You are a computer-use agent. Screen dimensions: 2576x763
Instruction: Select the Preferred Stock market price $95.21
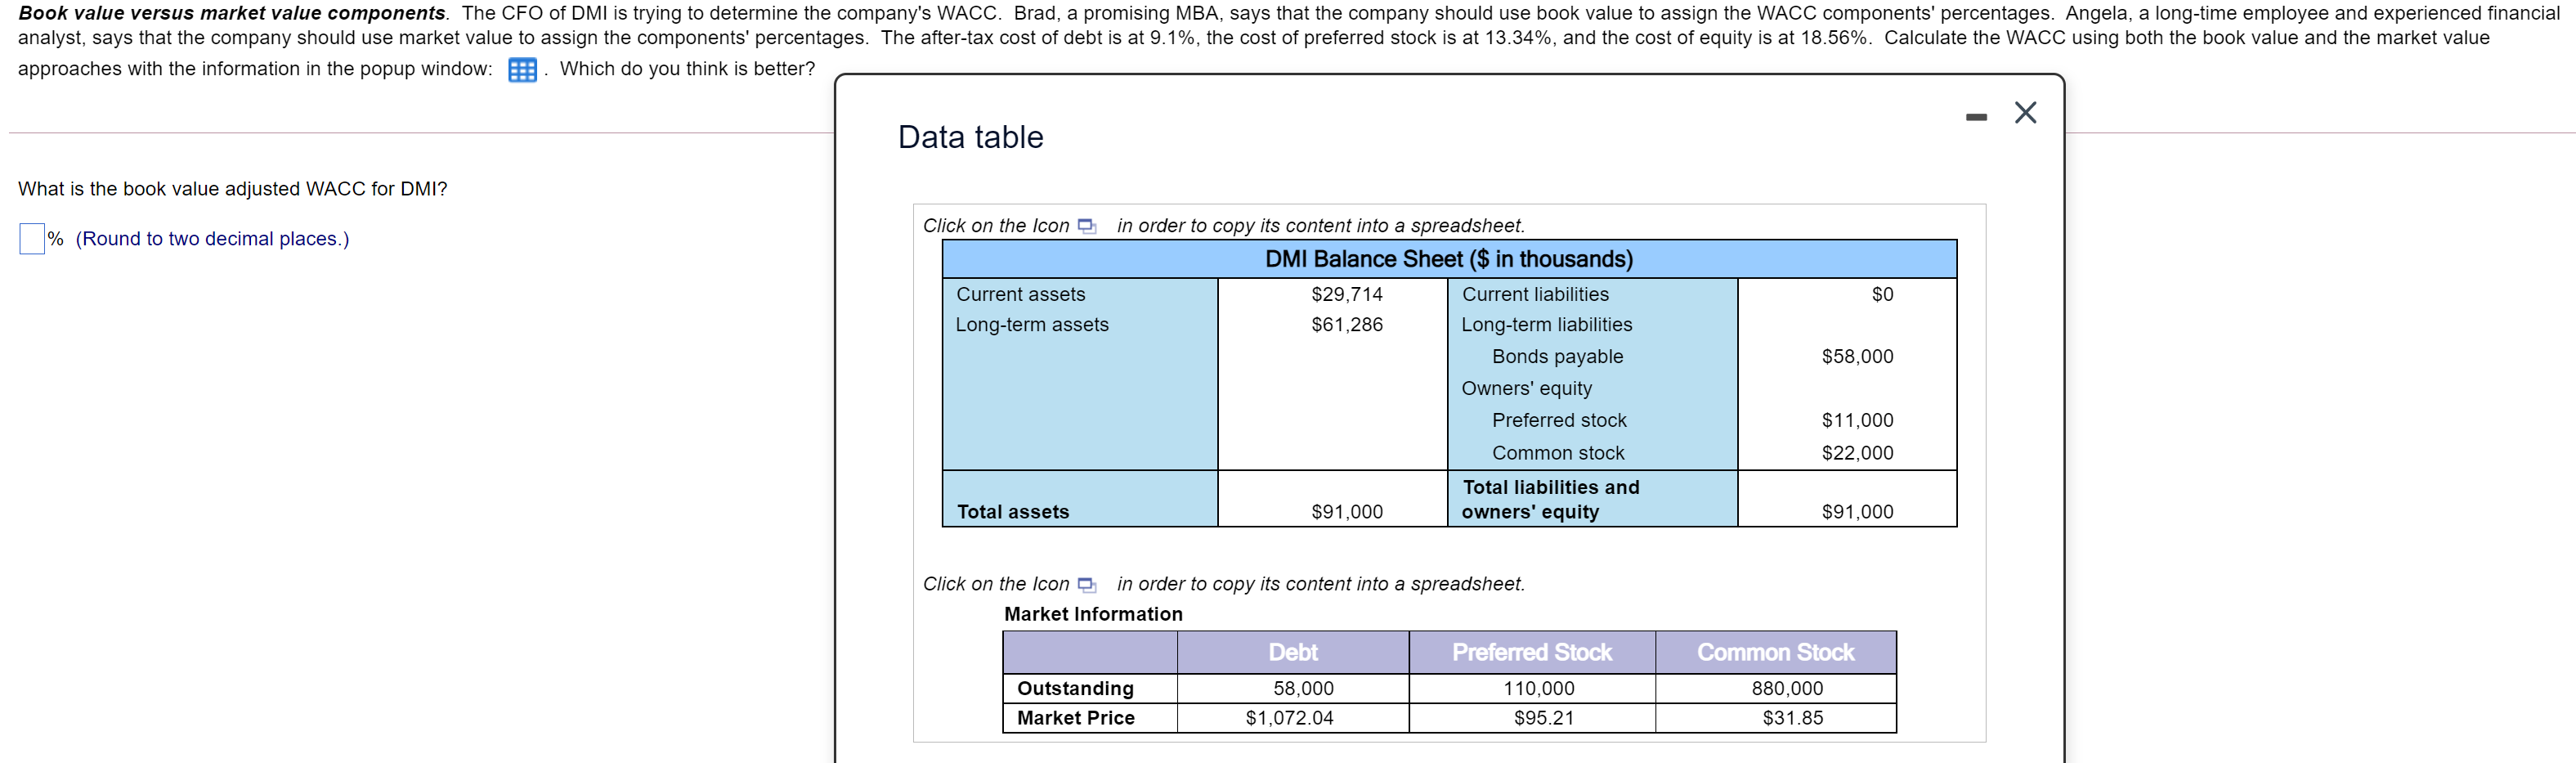click(x=1544, y=718)
